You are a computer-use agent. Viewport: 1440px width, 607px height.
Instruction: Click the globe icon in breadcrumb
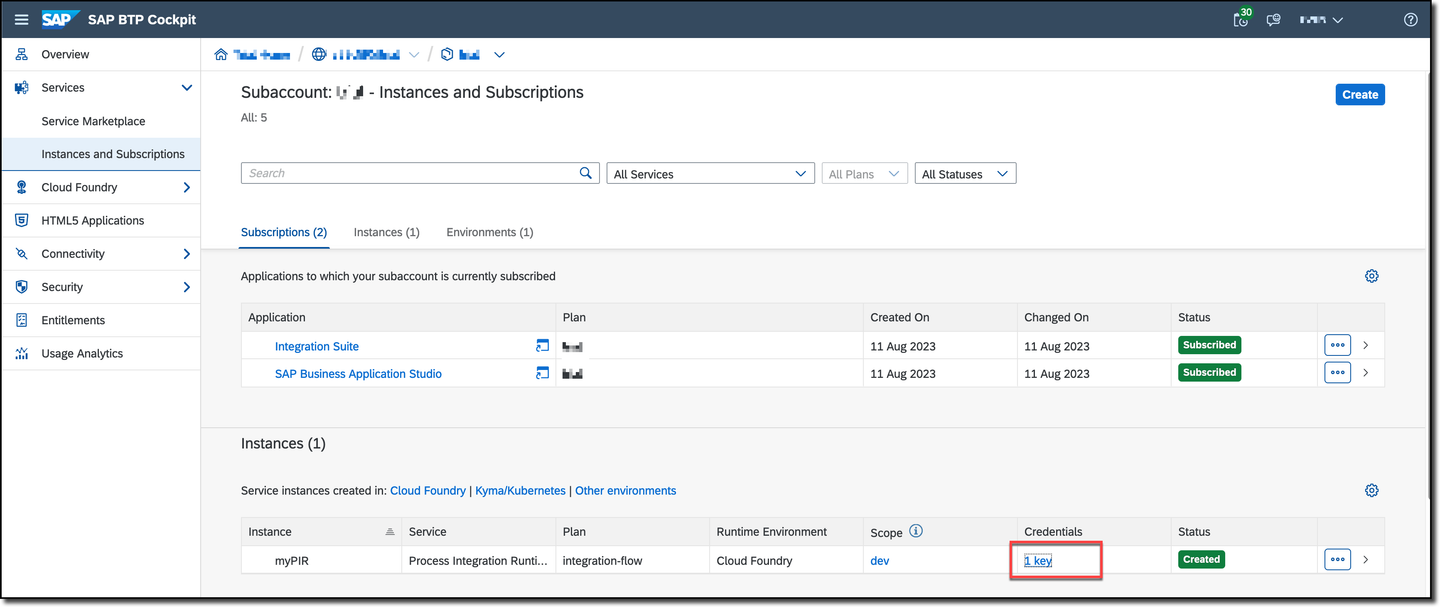[319, 54]
